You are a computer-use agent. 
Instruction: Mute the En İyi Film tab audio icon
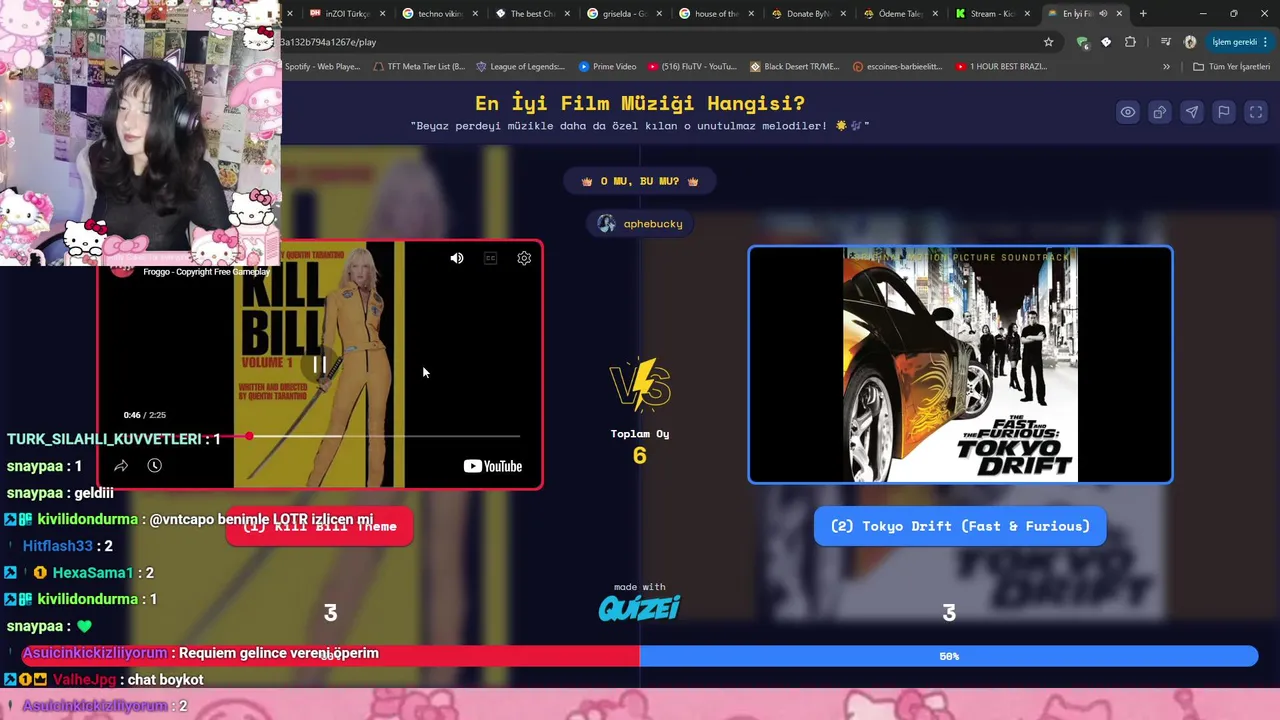coord(1104,14)
